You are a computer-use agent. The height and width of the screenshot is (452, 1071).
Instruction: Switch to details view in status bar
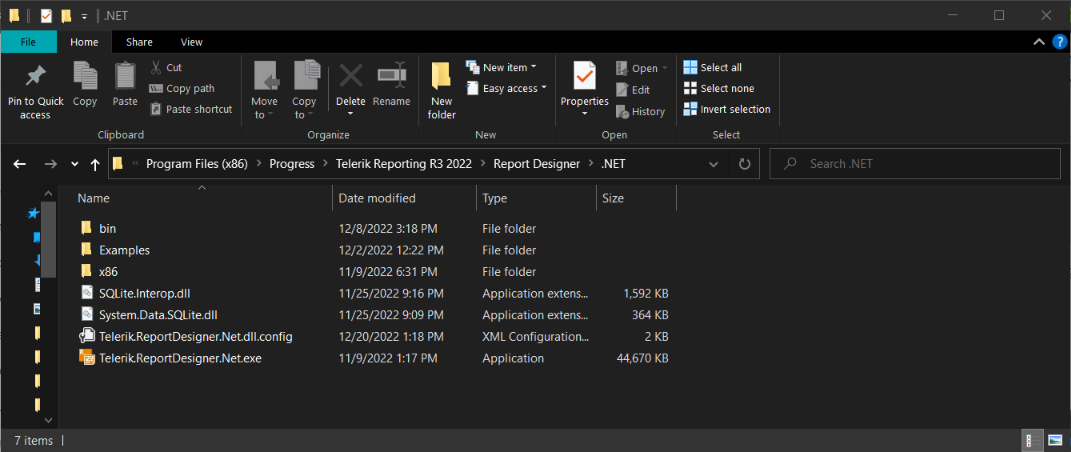(1033, 440)
